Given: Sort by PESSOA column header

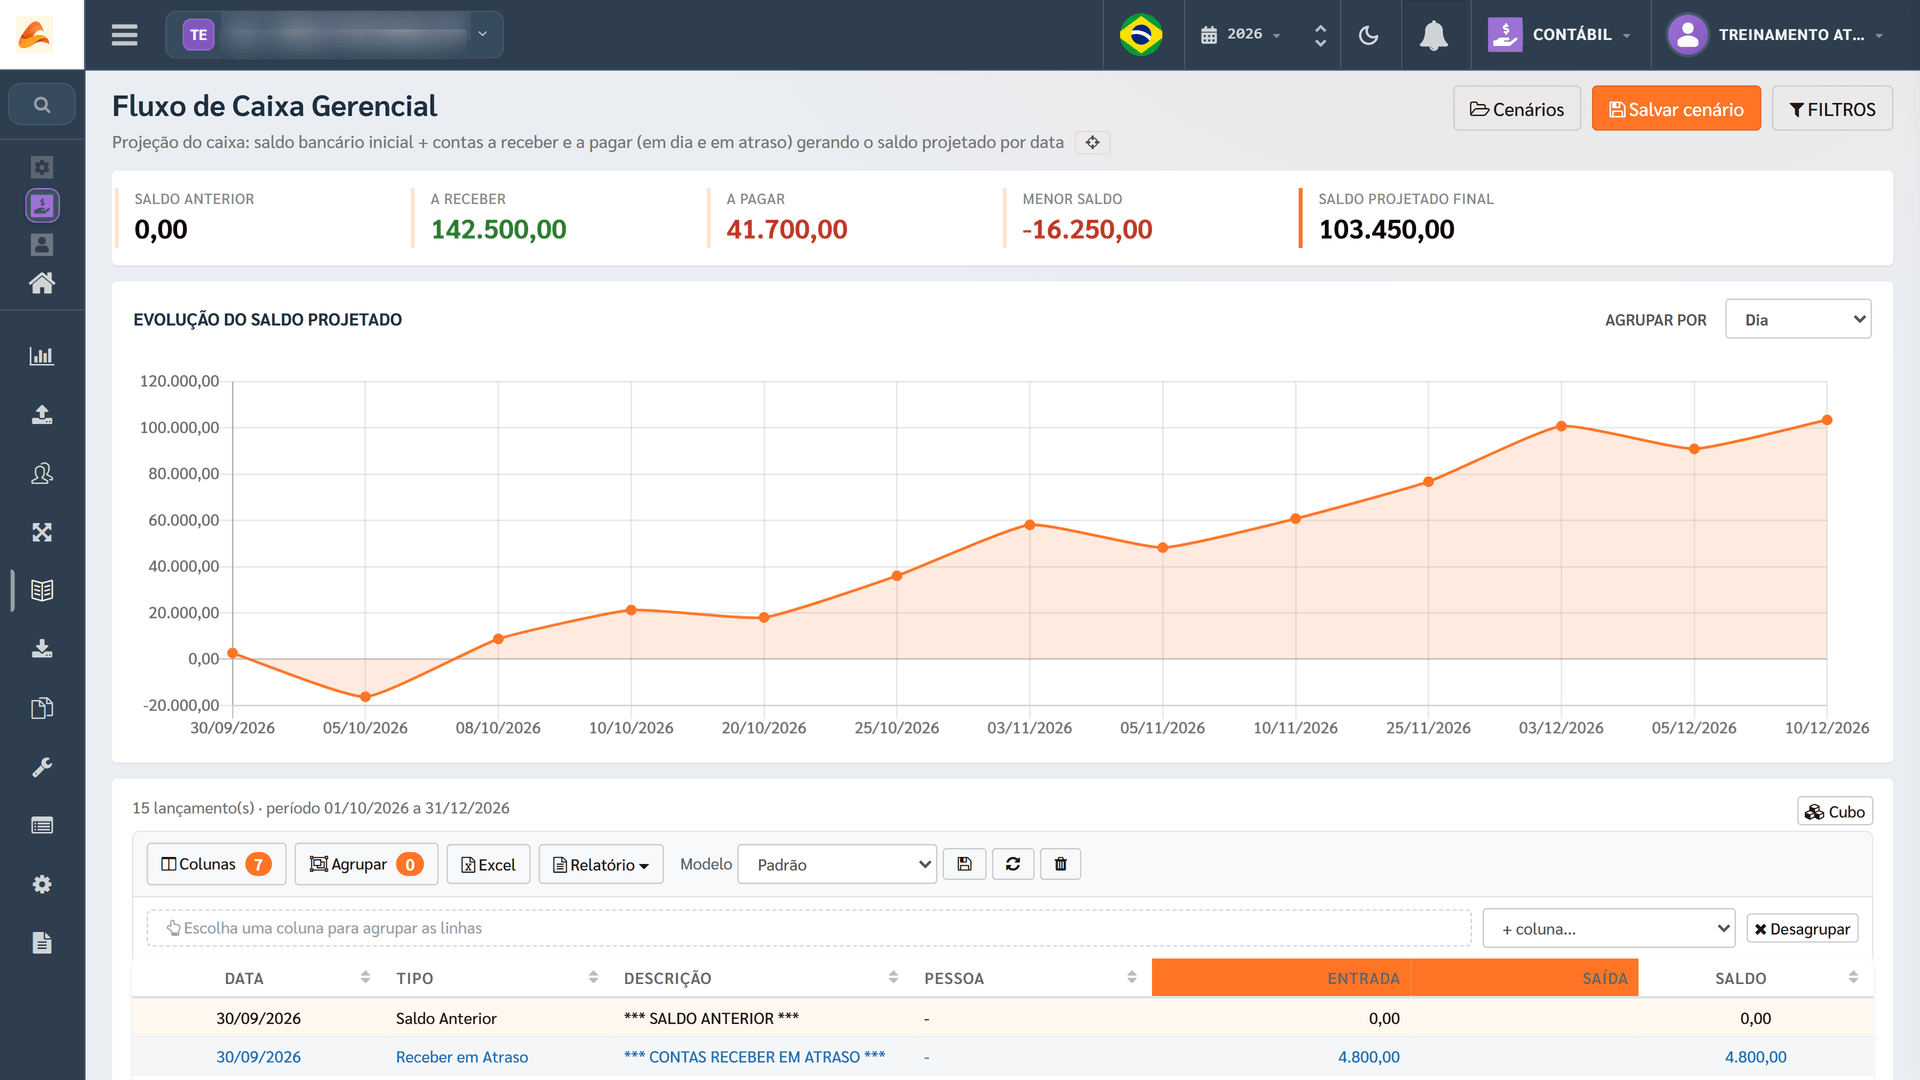Looking at the screenshot, I should (1031, 977).
